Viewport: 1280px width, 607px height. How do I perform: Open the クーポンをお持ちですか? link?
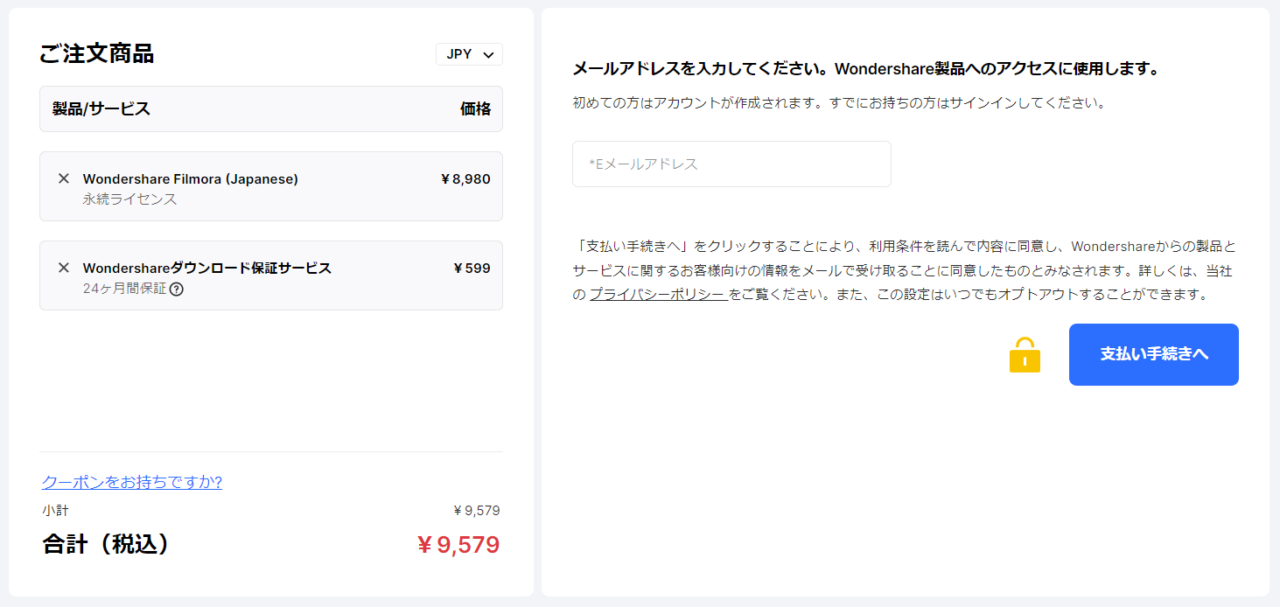(x=132, y=482)
